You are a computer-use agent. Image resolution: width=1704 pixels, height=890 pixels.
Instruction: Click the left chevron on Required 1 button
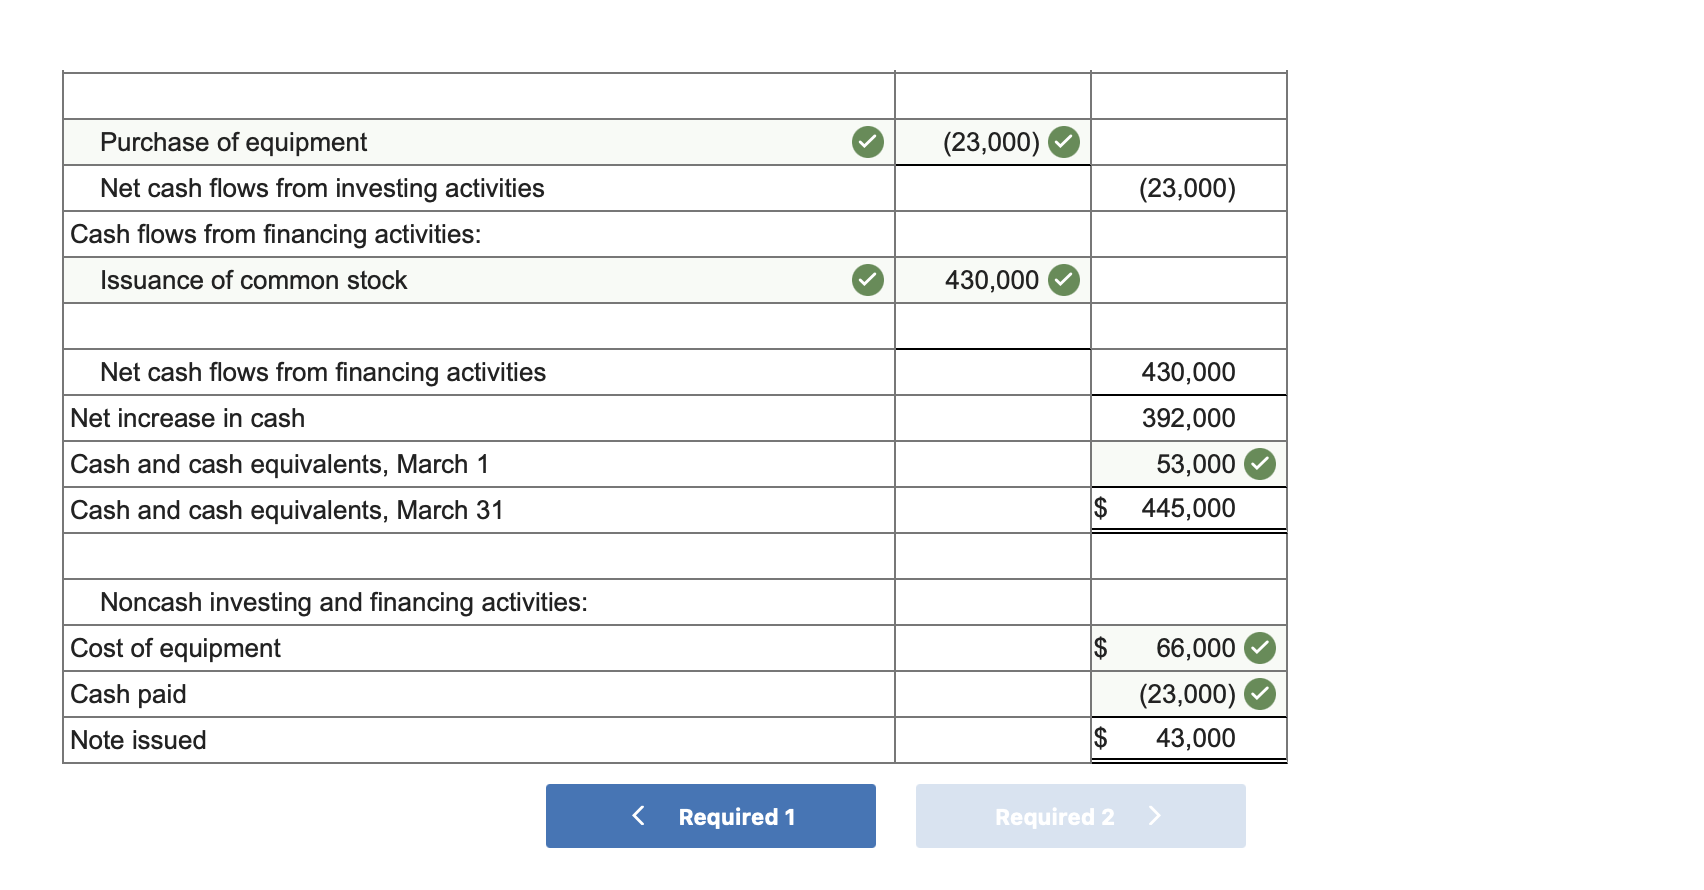638,815
